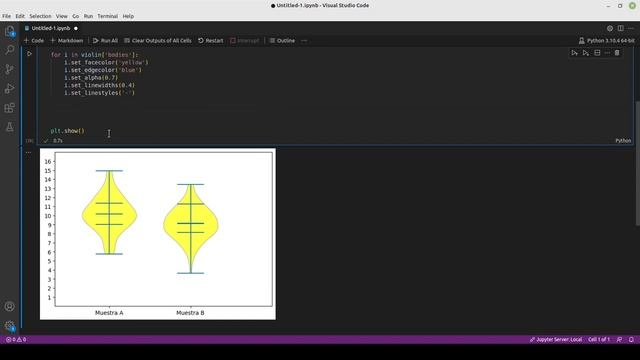
Task: Add a new Markdown cell
Action: [x=67, y=40]
